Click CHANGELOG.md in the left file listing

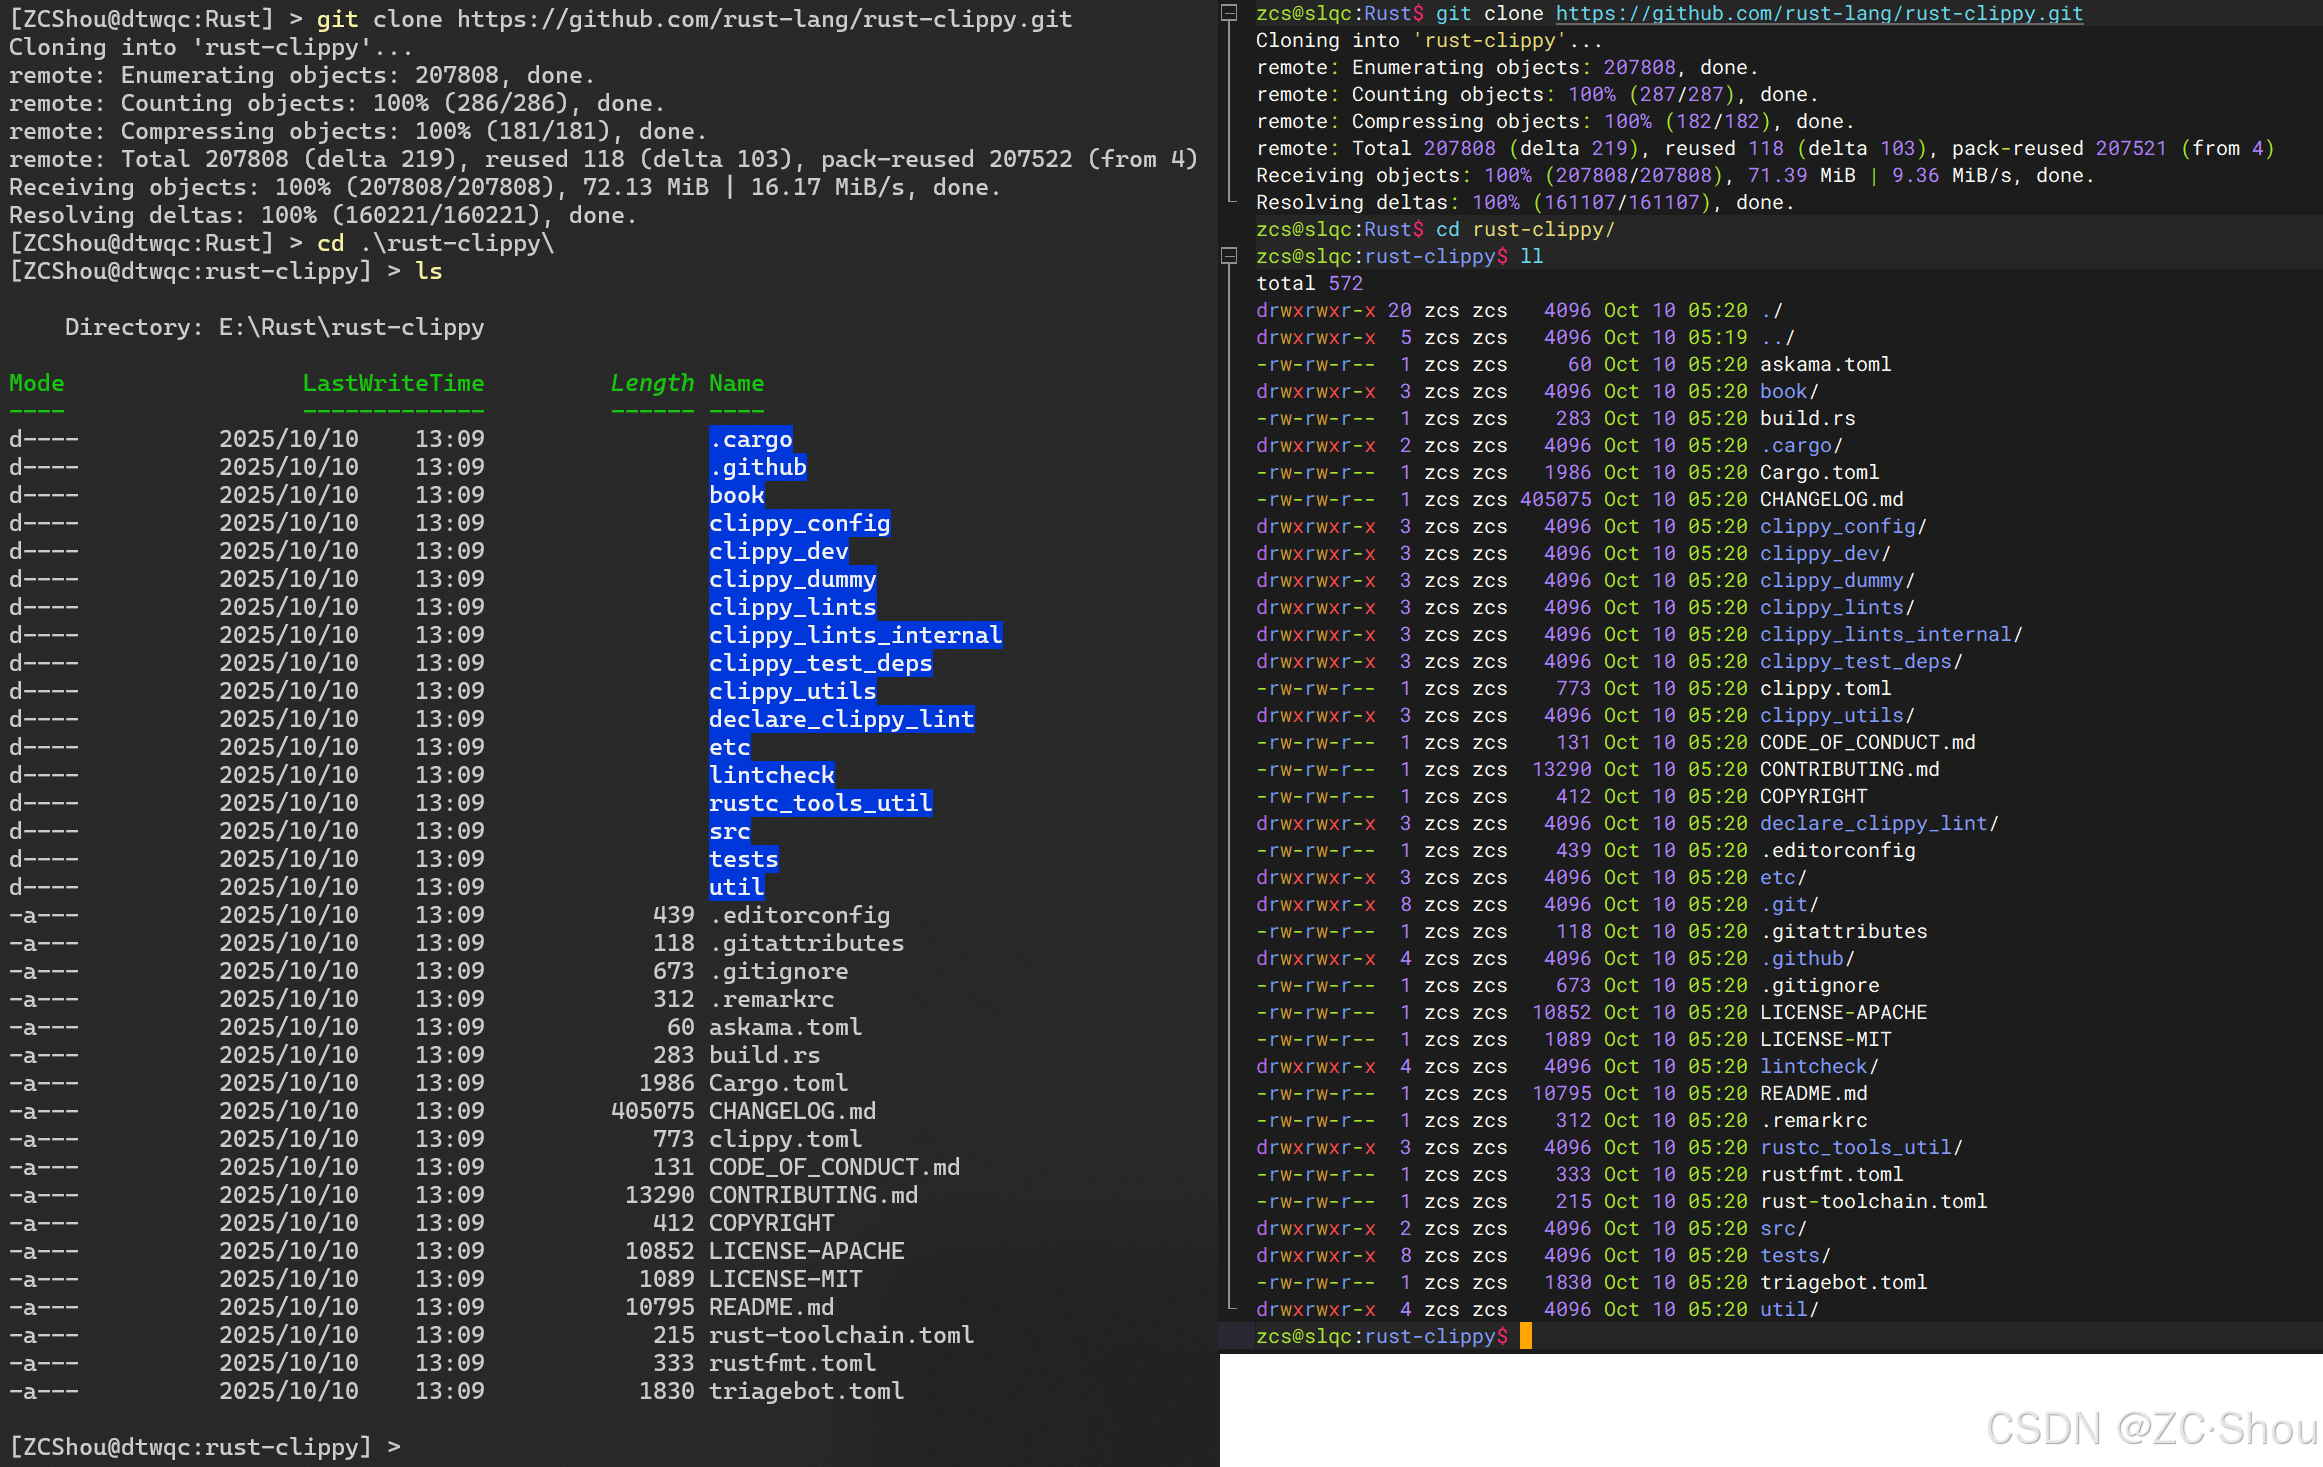pos(792,1111)
